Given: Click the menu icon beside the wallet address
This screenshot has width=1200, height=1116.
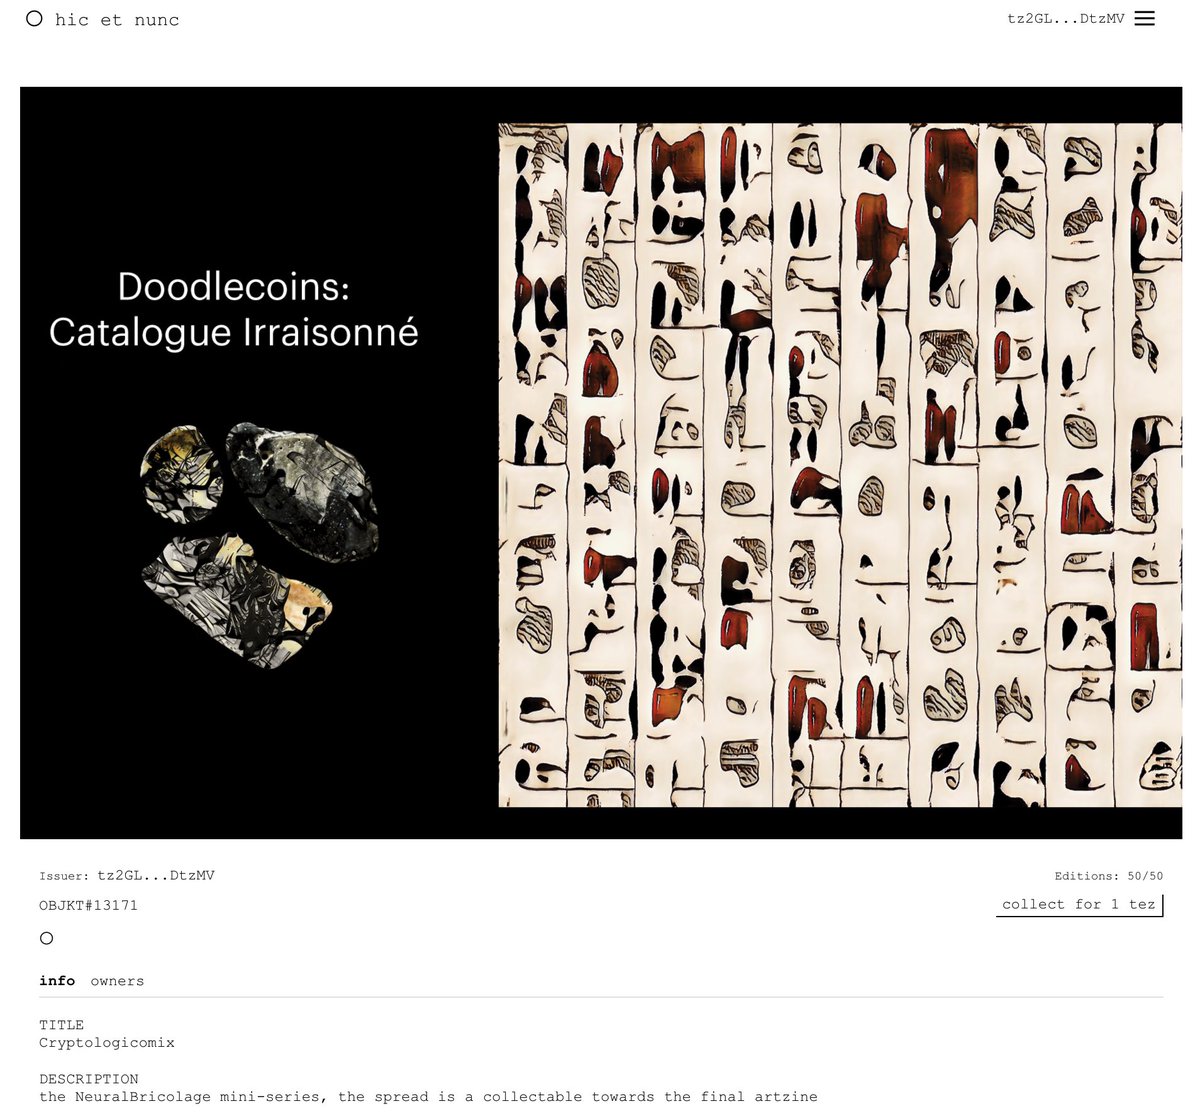Looking at the screenshot, I should pyautogui.click(x=1144, y=18).
